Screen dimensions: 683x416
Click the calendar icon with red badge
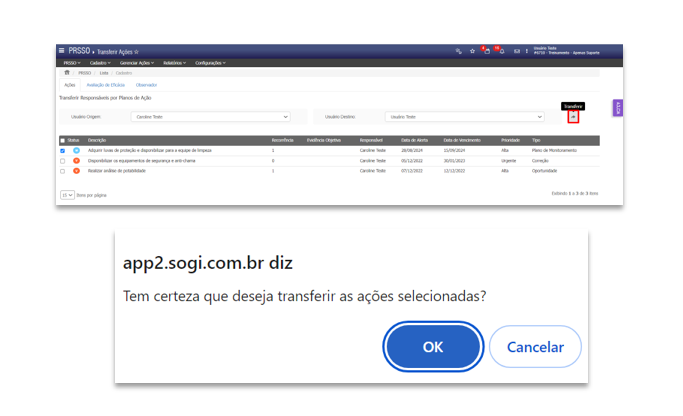[486, 51]
